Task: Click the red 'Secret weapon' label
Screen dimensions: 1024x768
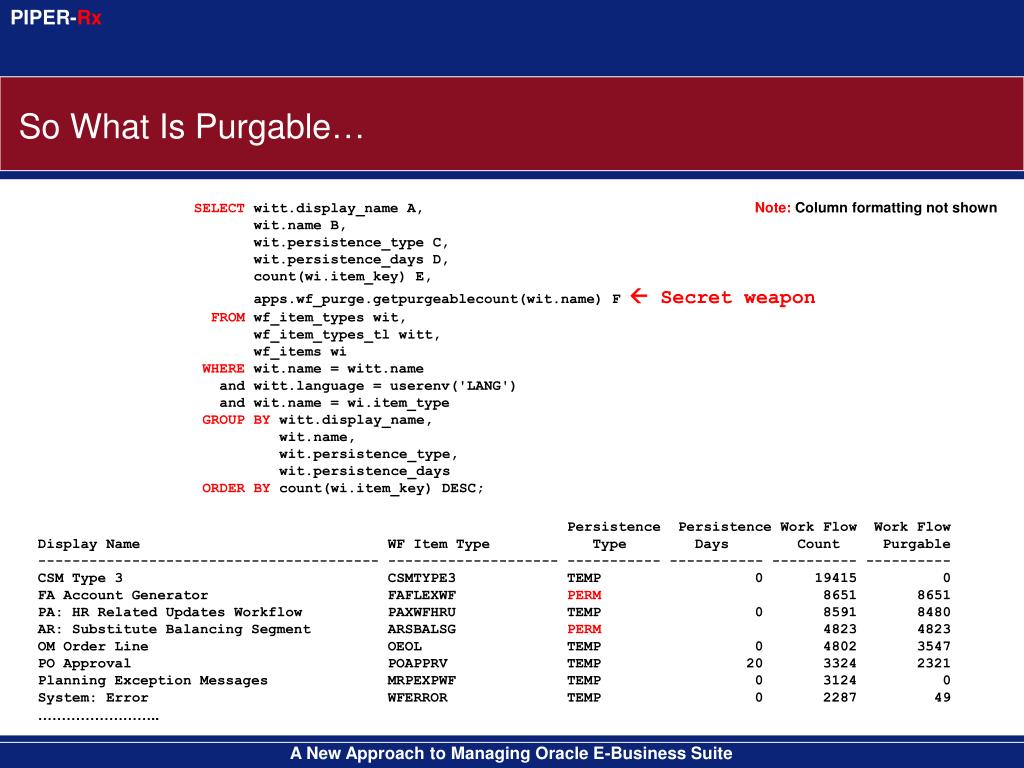Action: [738, 298]
